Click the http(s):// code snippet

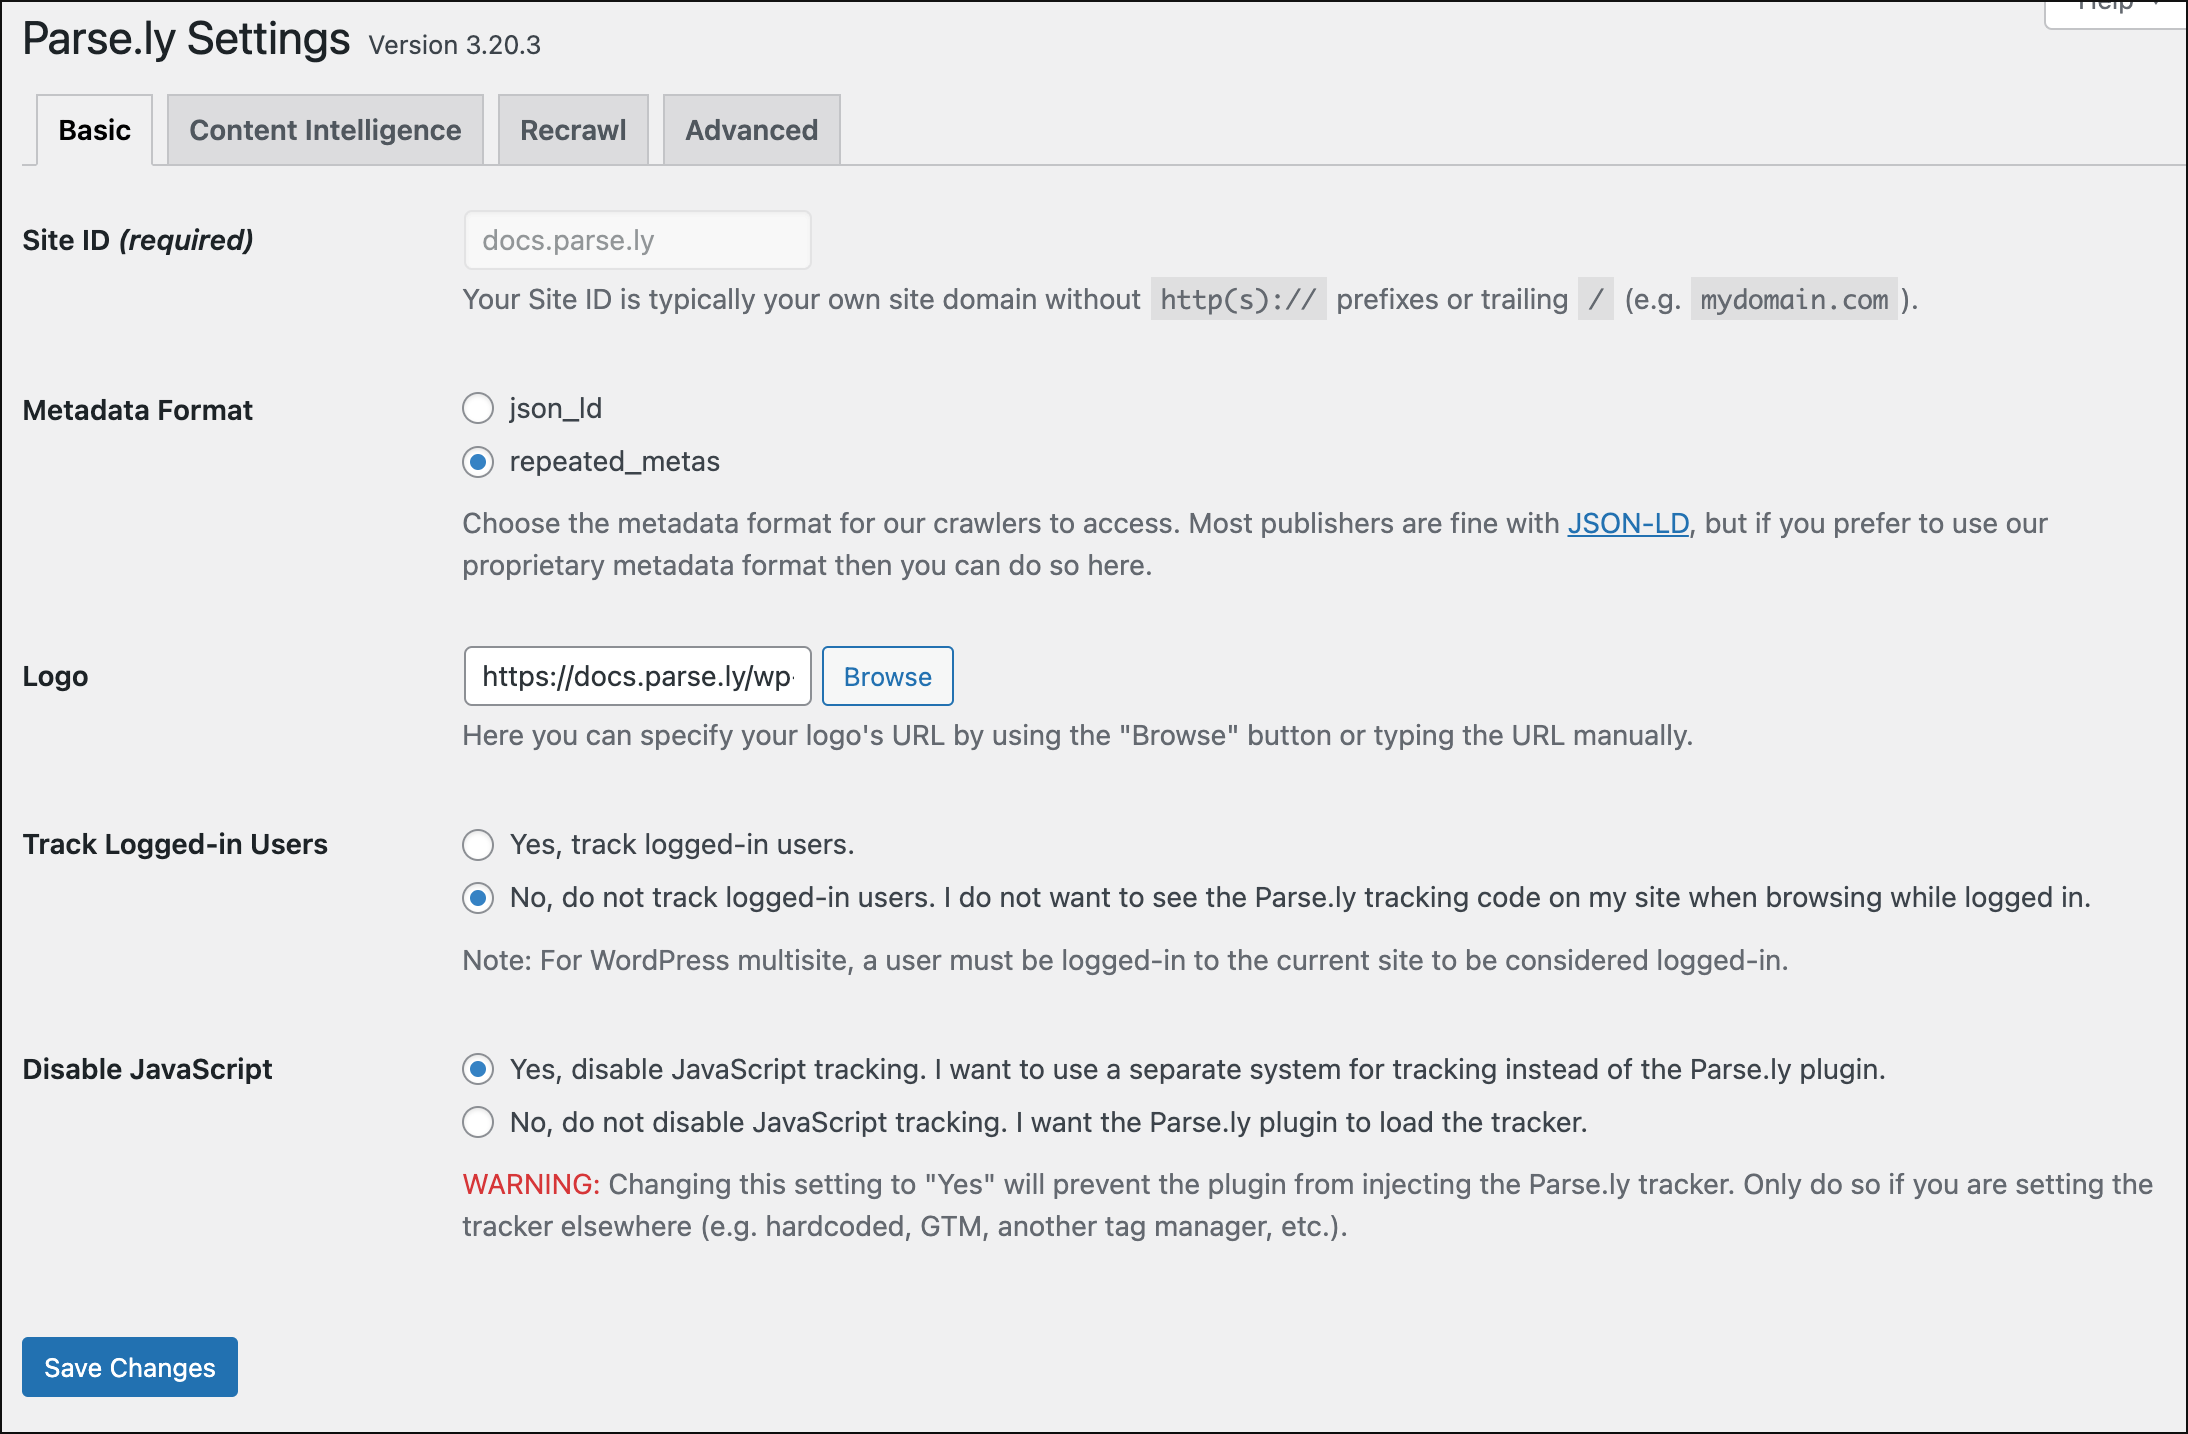pyautogui.click(x=1238, y=299)
